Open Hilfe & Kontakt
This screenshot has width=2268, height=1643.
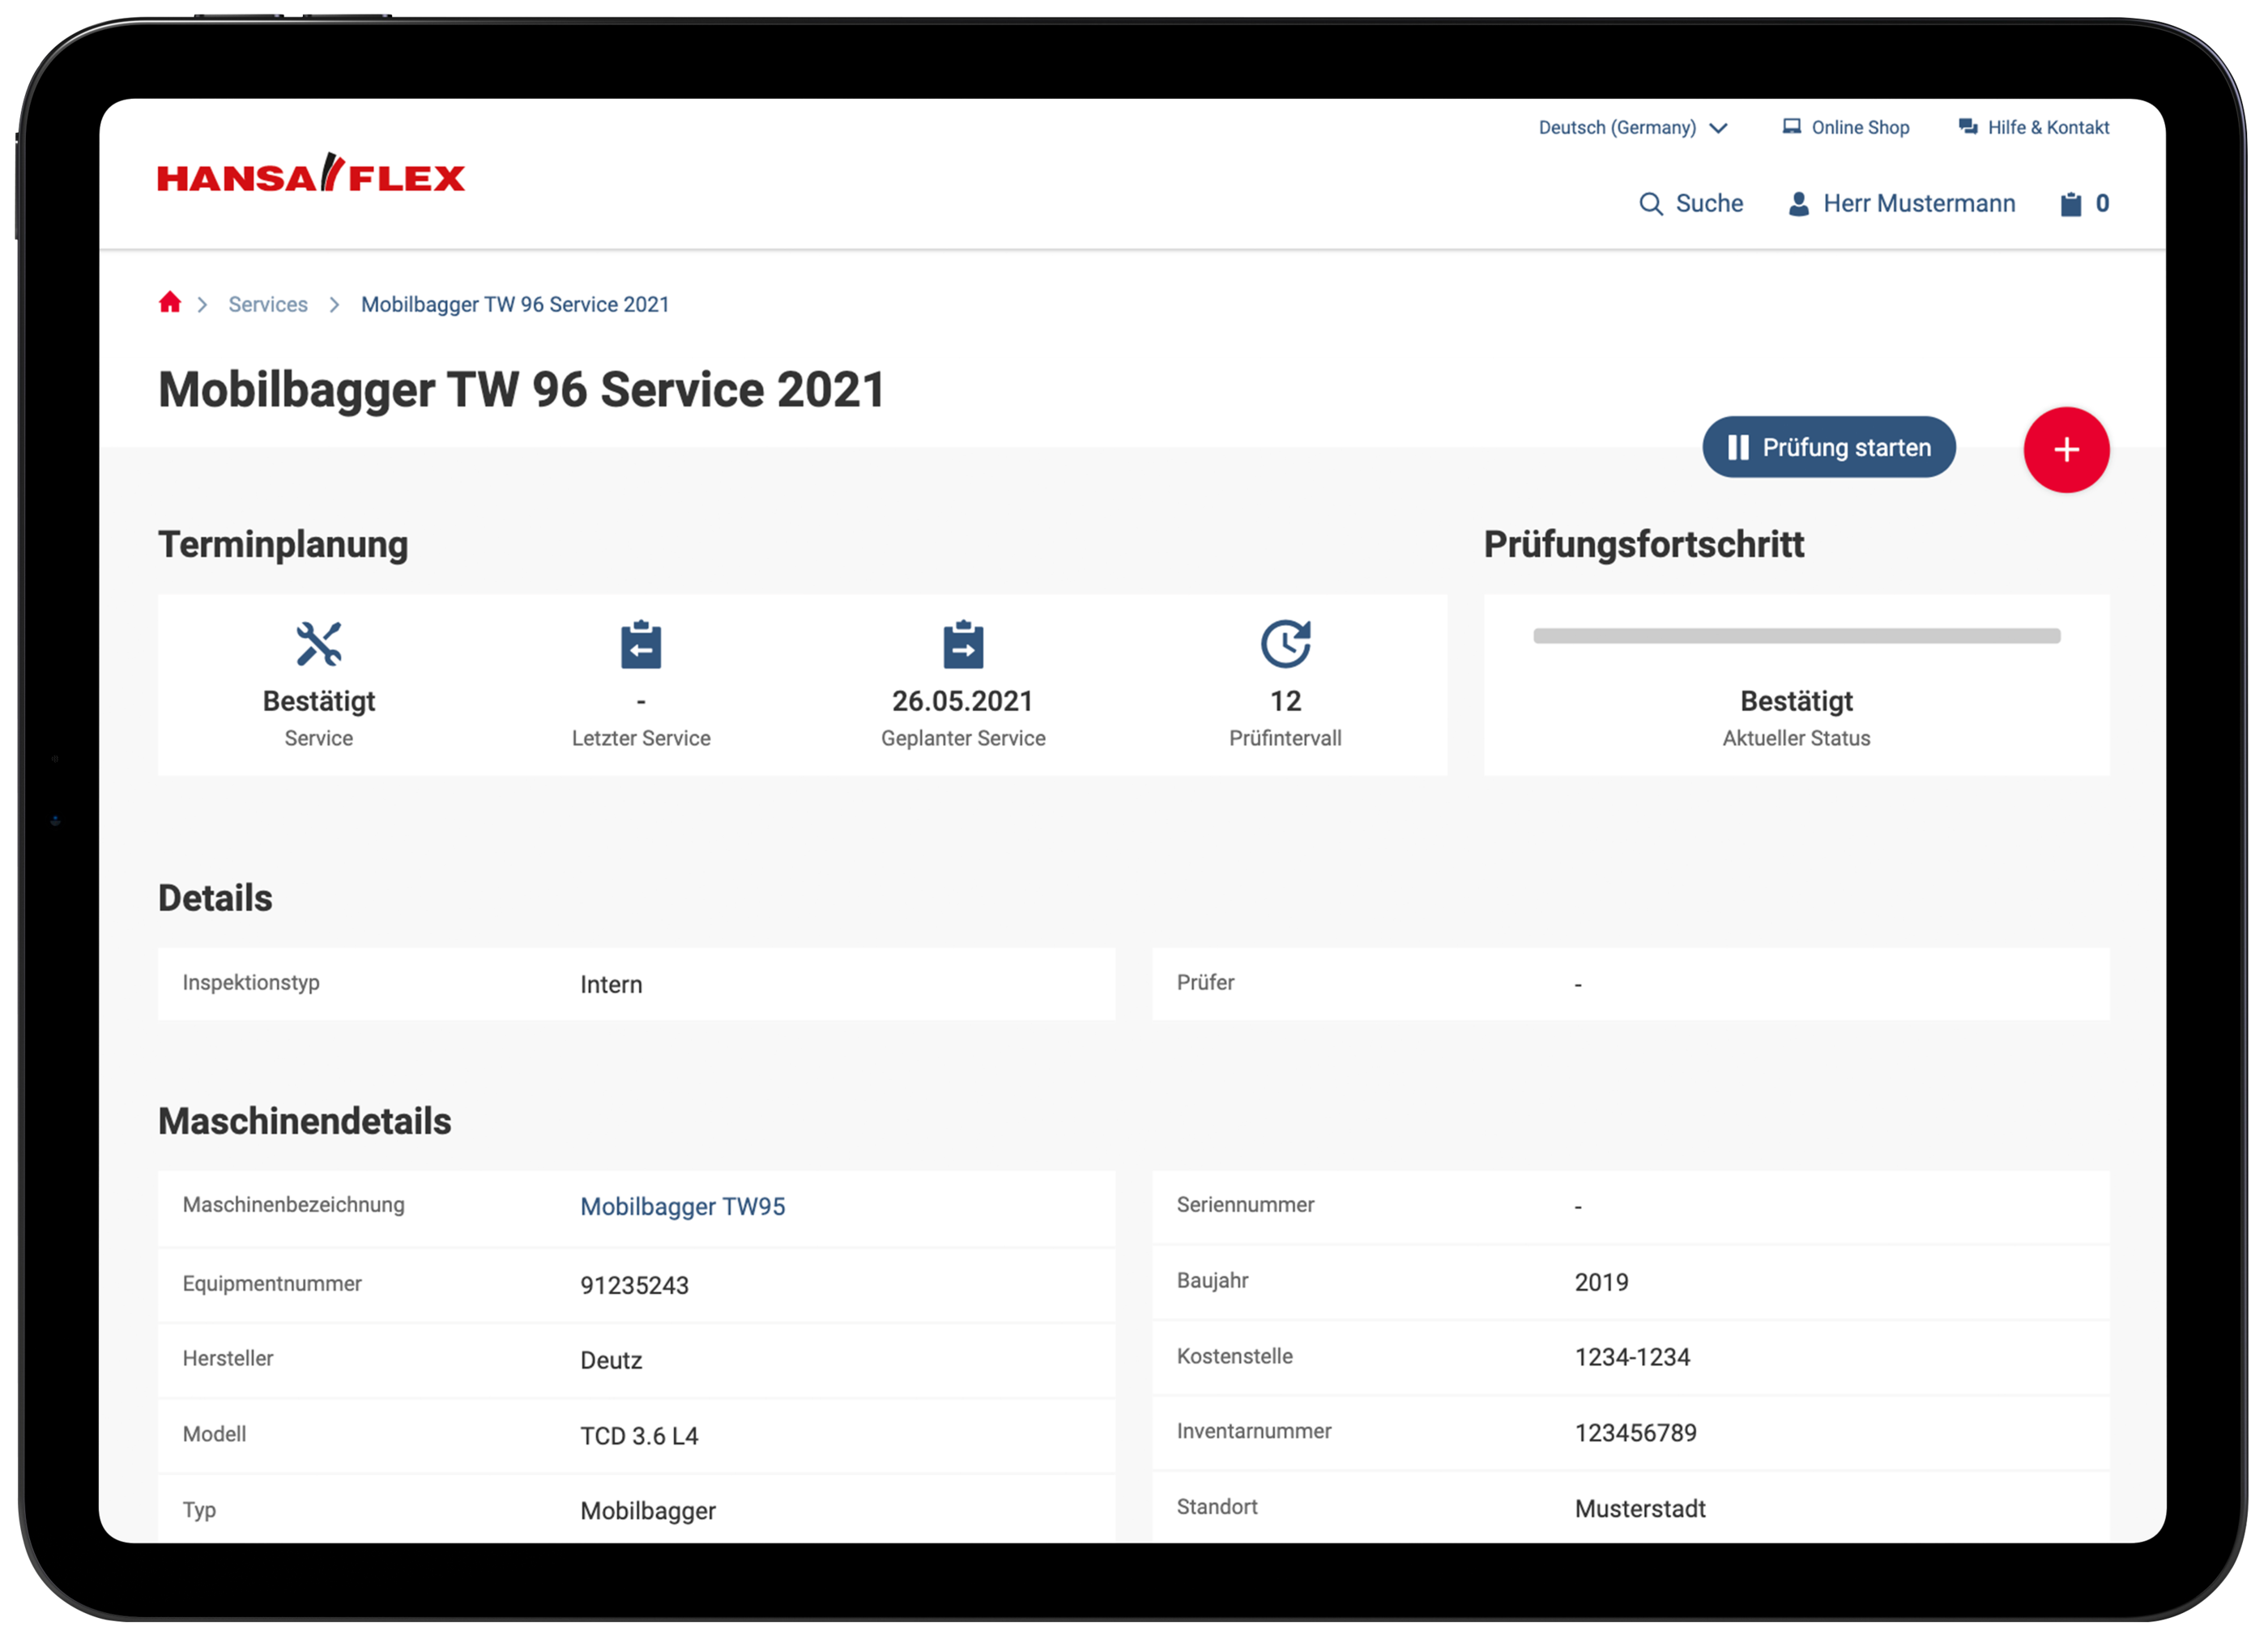click(x=2034, y=128)
